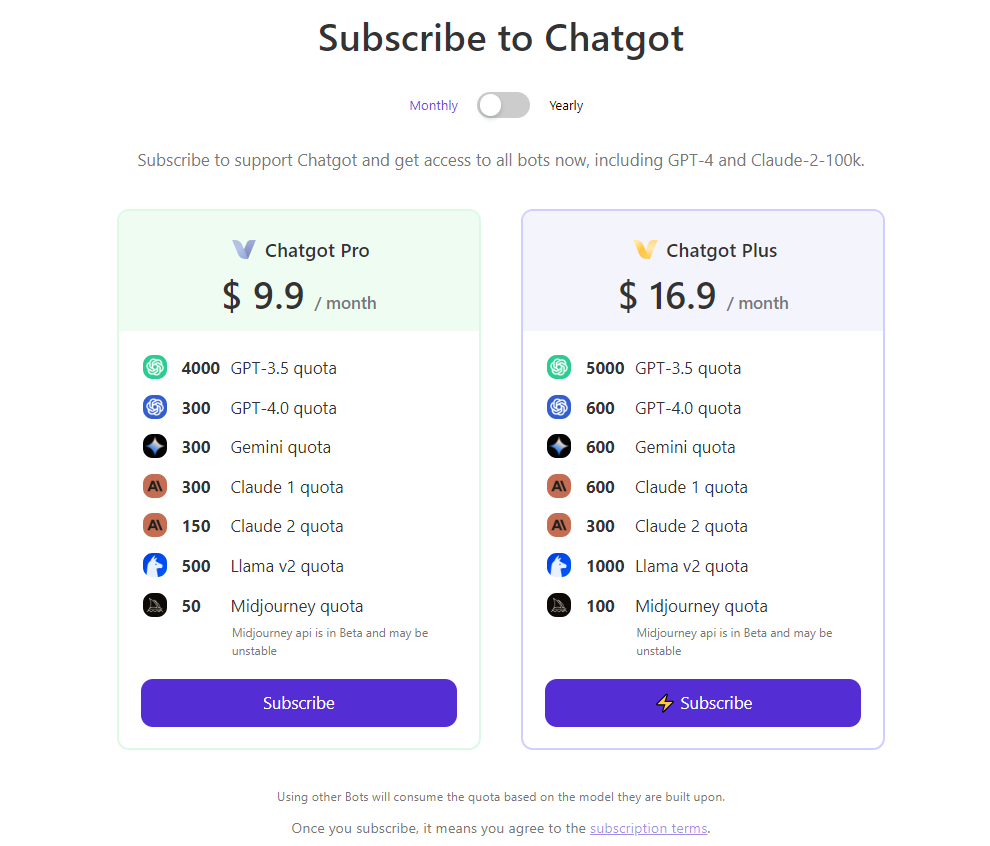Subscribe to the Chatgot Plus plan
This screenshot has height=846, width=990.
703,703
